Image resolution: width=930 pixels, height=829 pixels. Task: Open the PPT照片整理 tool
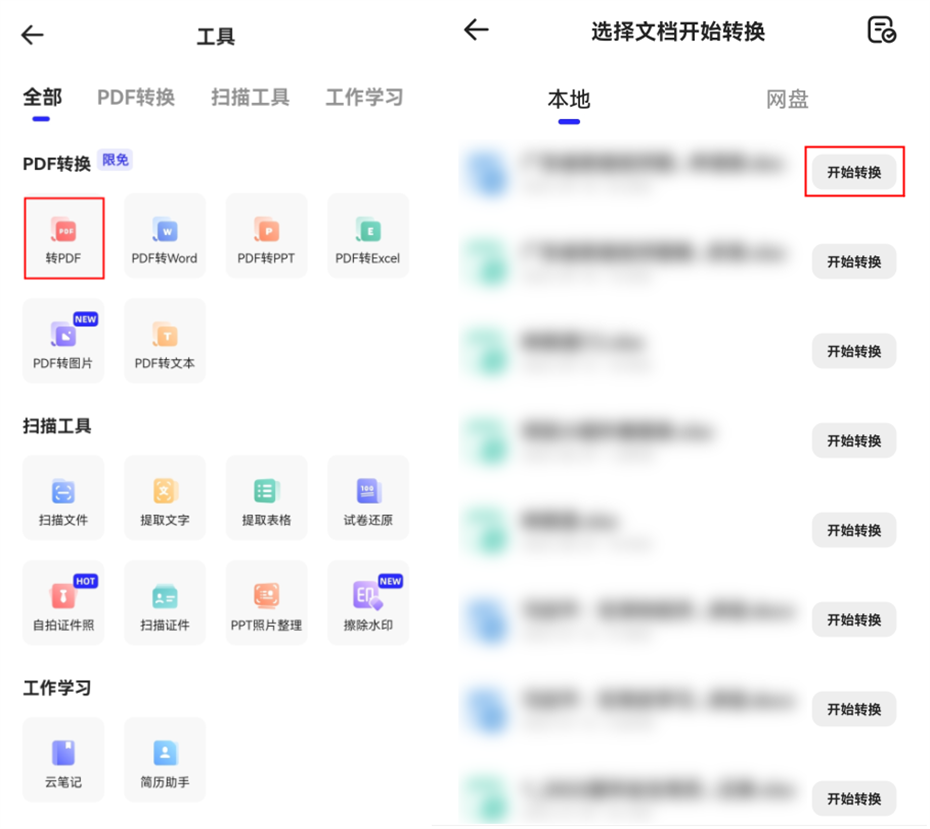(x=266, y=603)
